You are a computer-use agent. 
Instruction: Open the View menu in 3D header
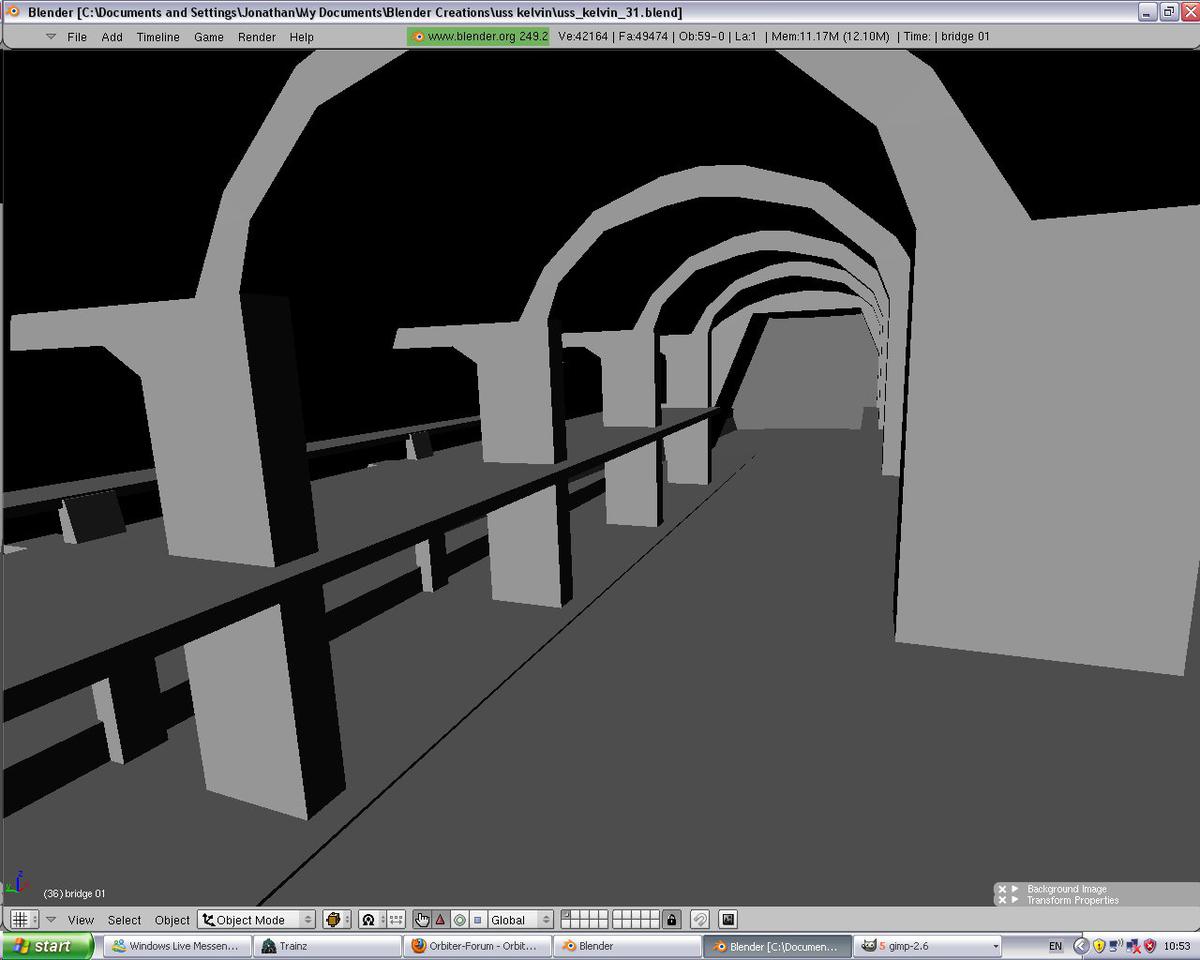pyautogui.click(x=81, y=920)
